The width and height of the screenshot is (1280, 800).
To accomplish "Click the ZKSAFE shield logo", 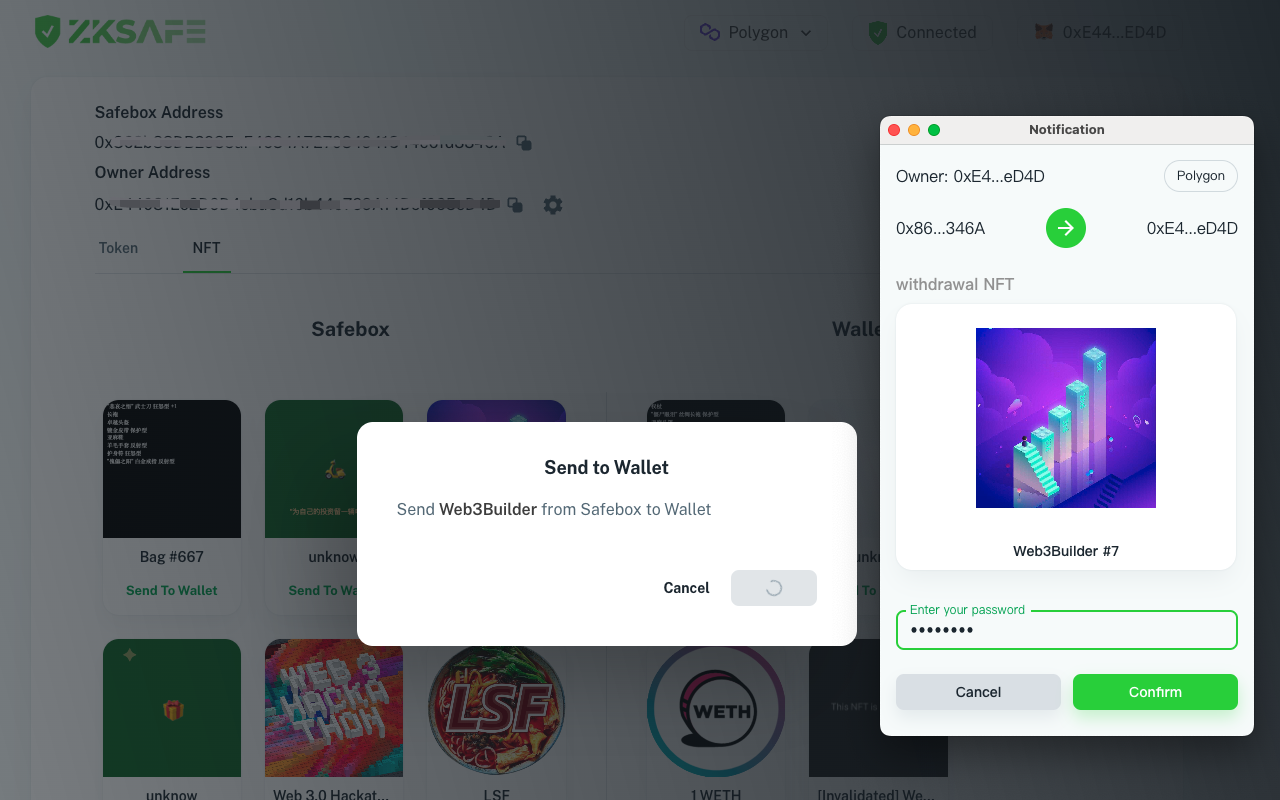I will pyautogui.click(x=47, y=32).
